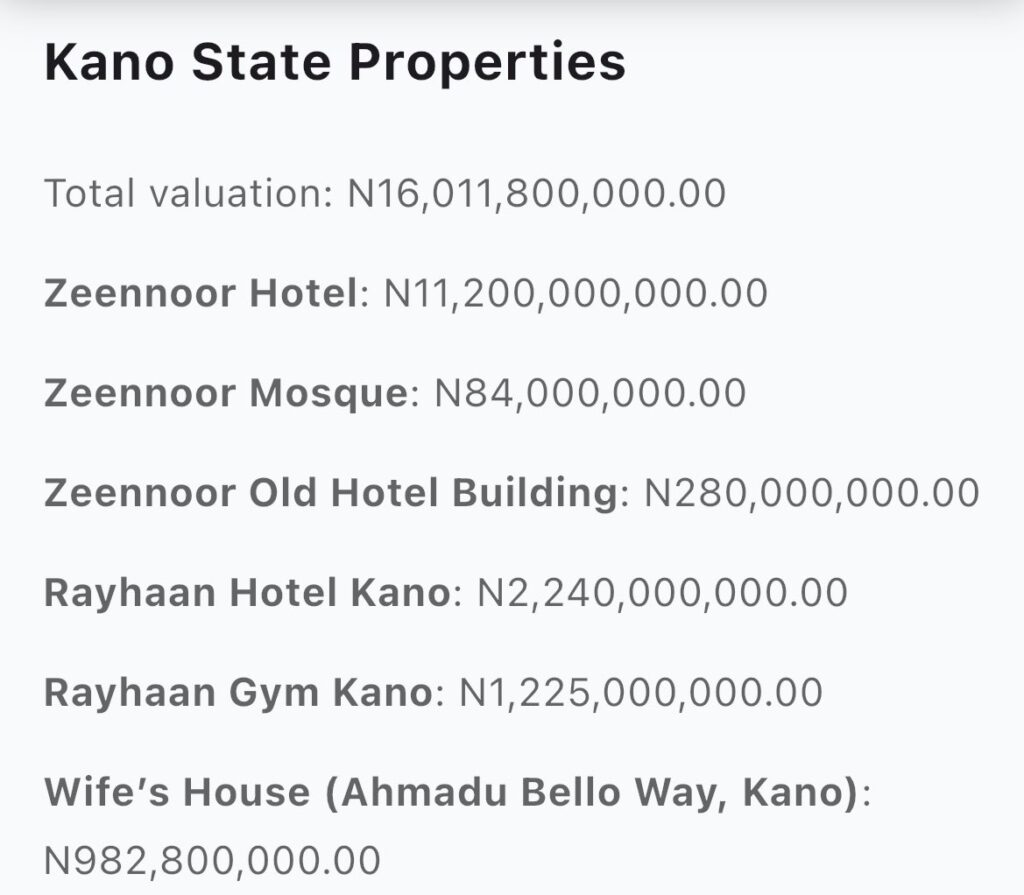Click the Rayhaan Gym Kano label

(237, 693)
